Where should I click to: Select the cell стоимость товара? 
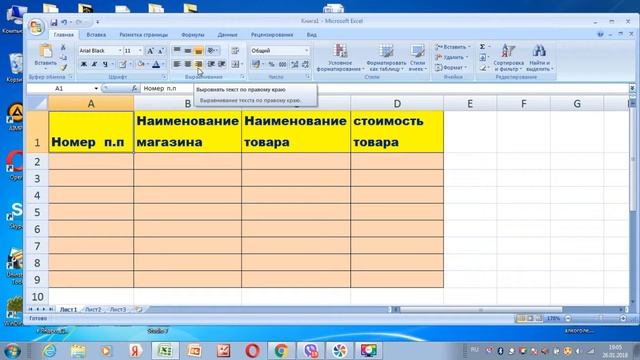click(397, 132)
